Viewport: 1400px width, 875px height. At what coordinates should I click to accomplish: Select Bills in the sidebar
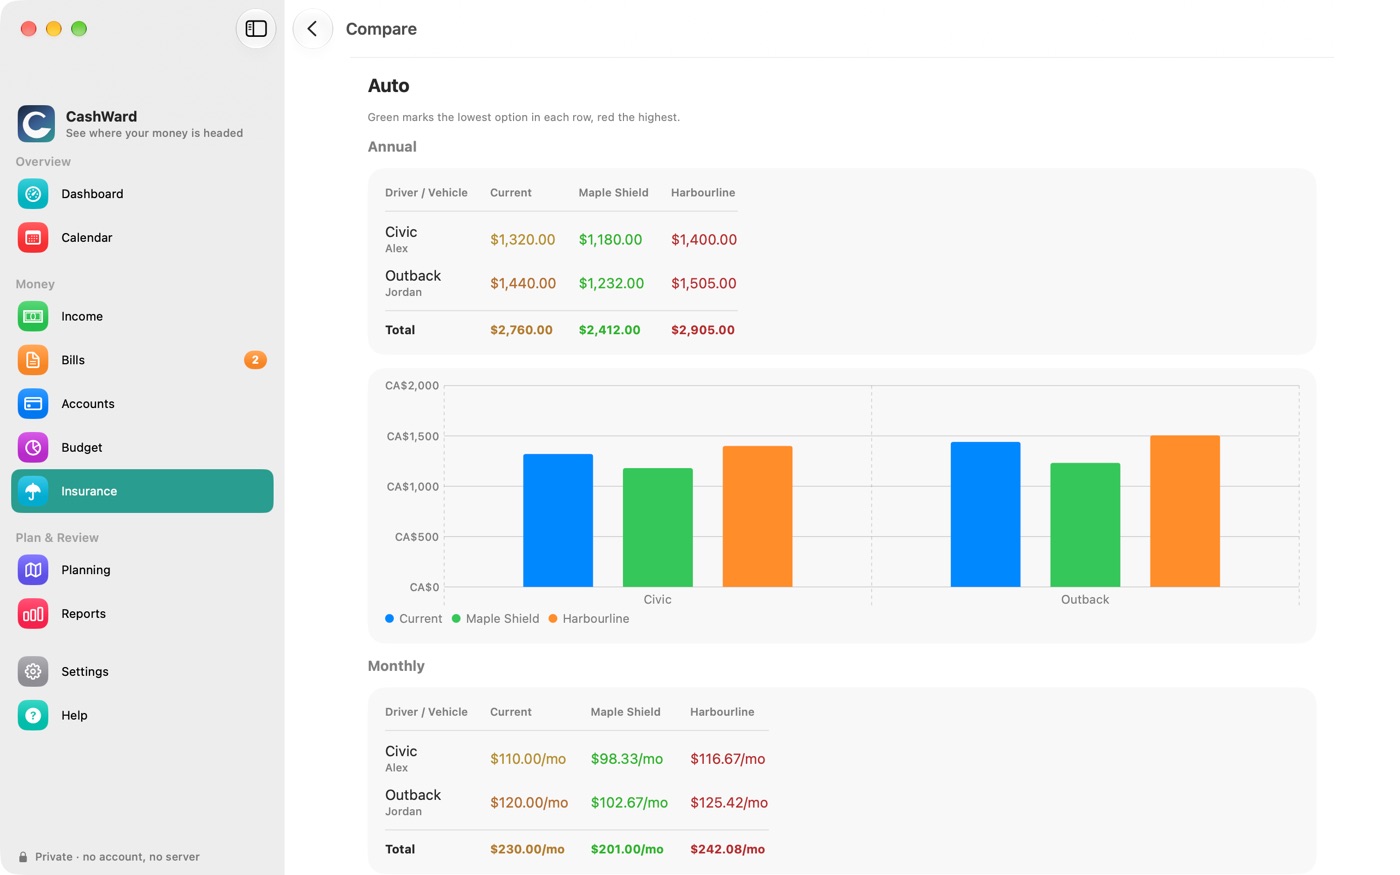pyautogui.click(x=142, y=360)
